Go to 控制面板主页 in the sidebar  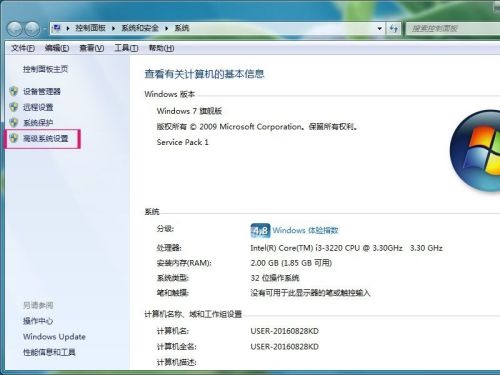[x=45, y=69]
